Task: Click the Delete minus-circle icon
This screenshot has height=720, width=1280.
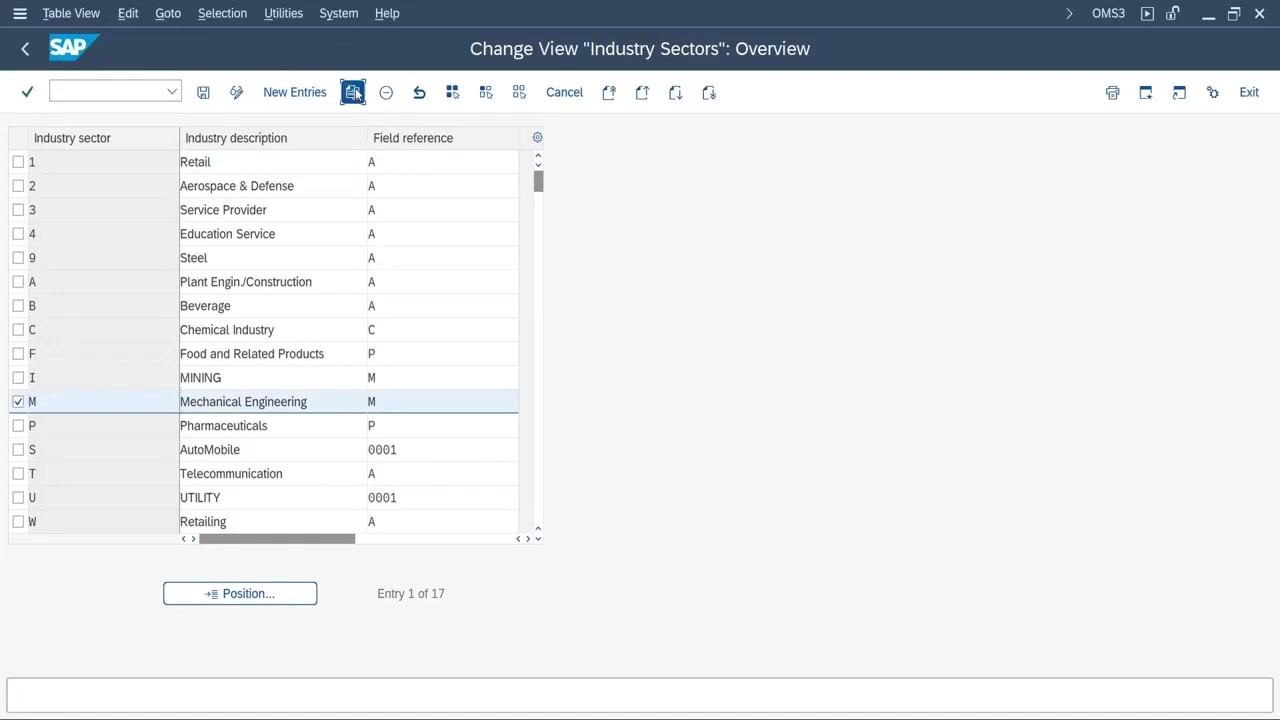Action: (386, 92)
